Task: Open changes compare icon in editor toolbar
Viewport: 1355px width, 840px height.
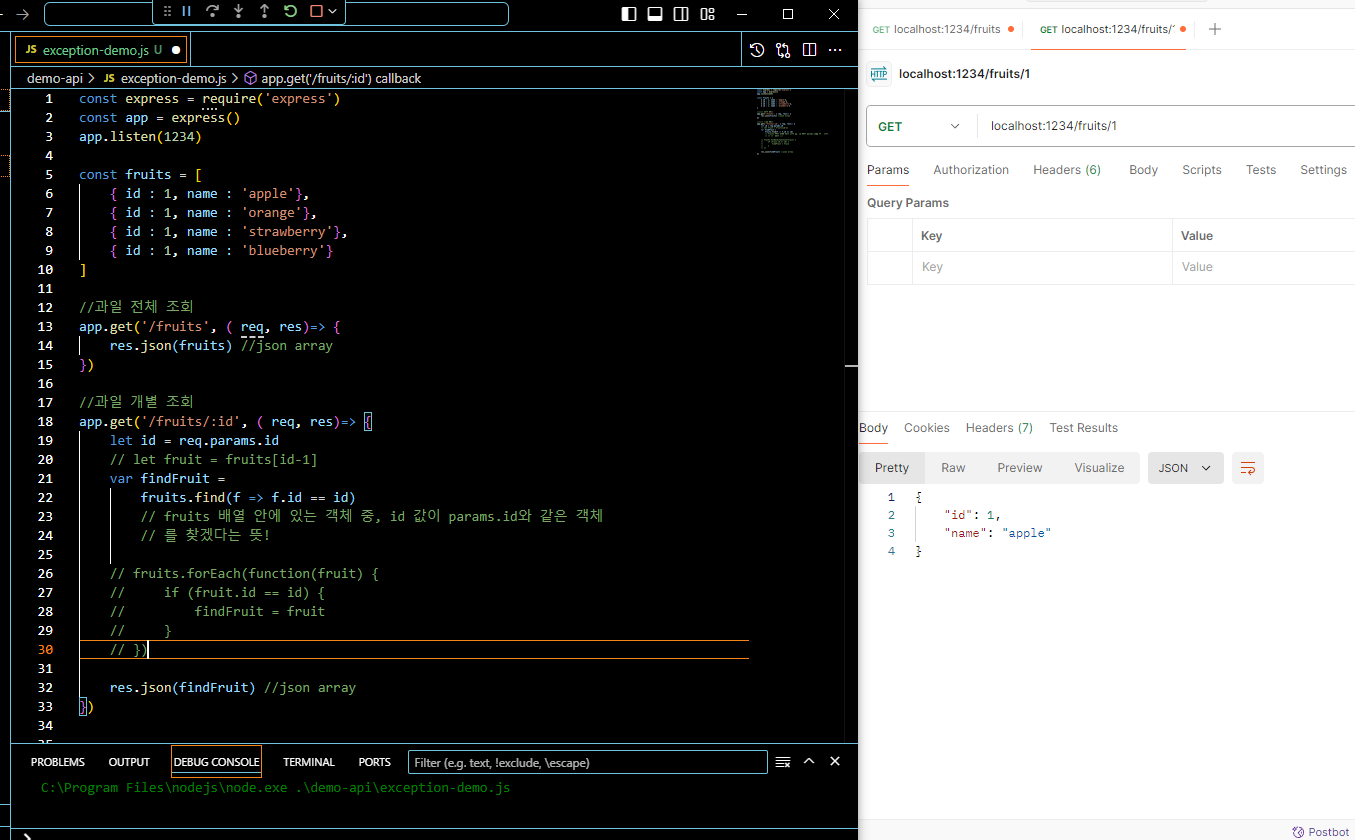Action: (x=783, y=49)
